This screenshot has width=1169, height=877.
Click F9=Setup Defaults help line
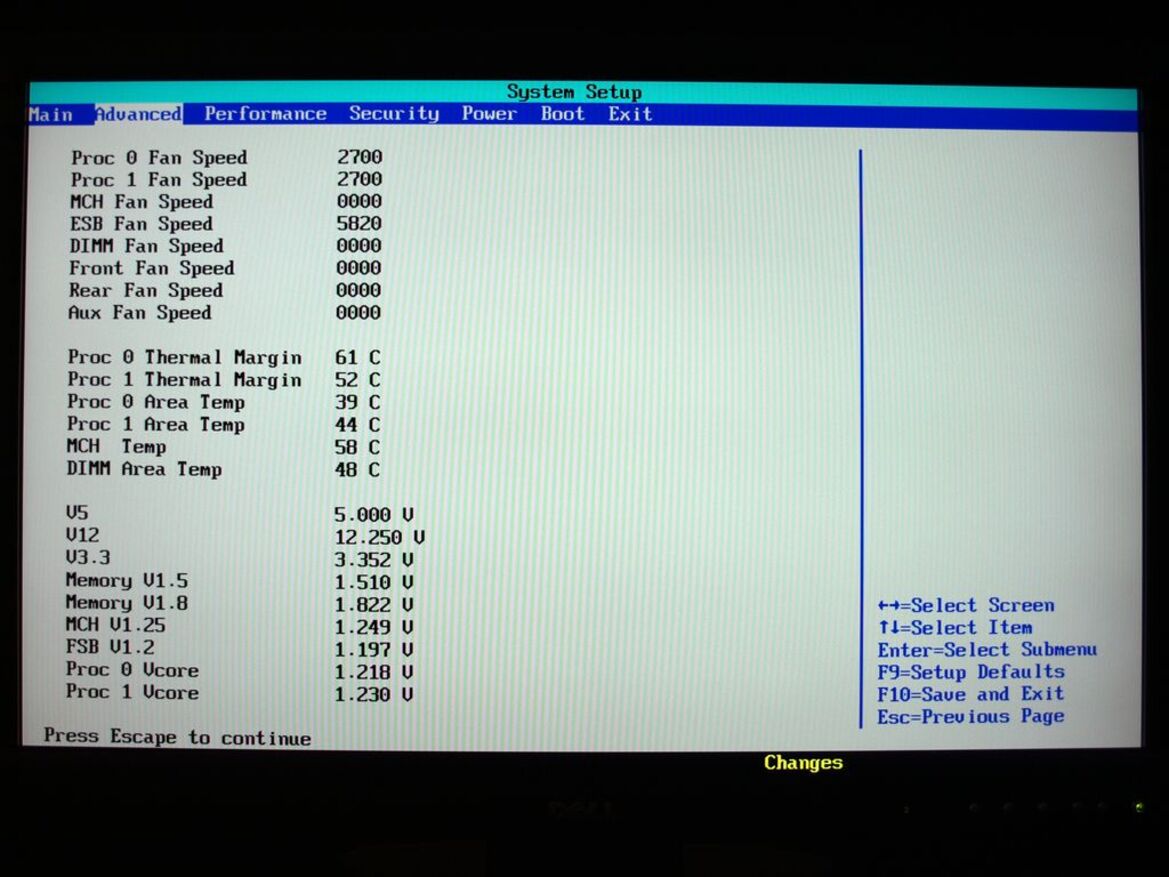click(x=971, y=672)
